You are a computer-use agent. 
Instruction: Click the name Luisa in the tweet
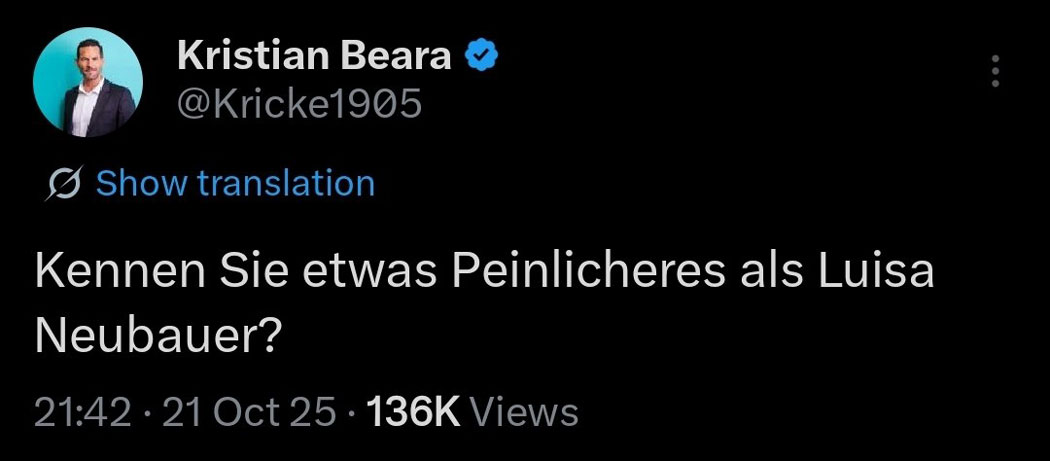[876, 274]
